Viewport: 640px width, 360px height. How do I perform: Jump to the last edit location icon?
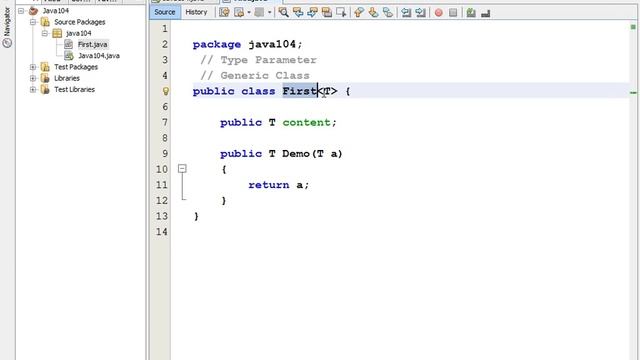click(x=224, y=12)
